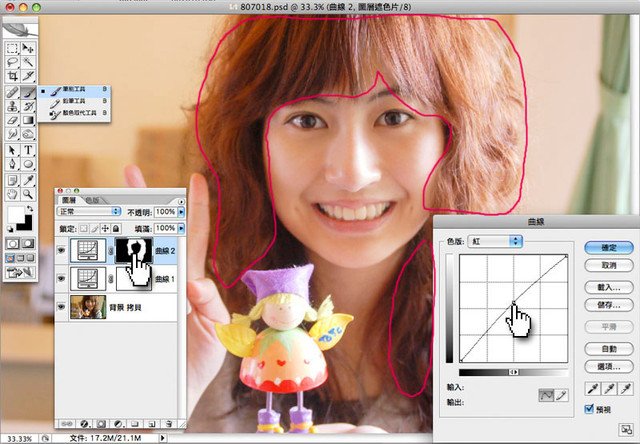The height and width of the screenshot is (444, 640).
Task: Select the Clone Stamp tool
Action: [x=12, y=107]
